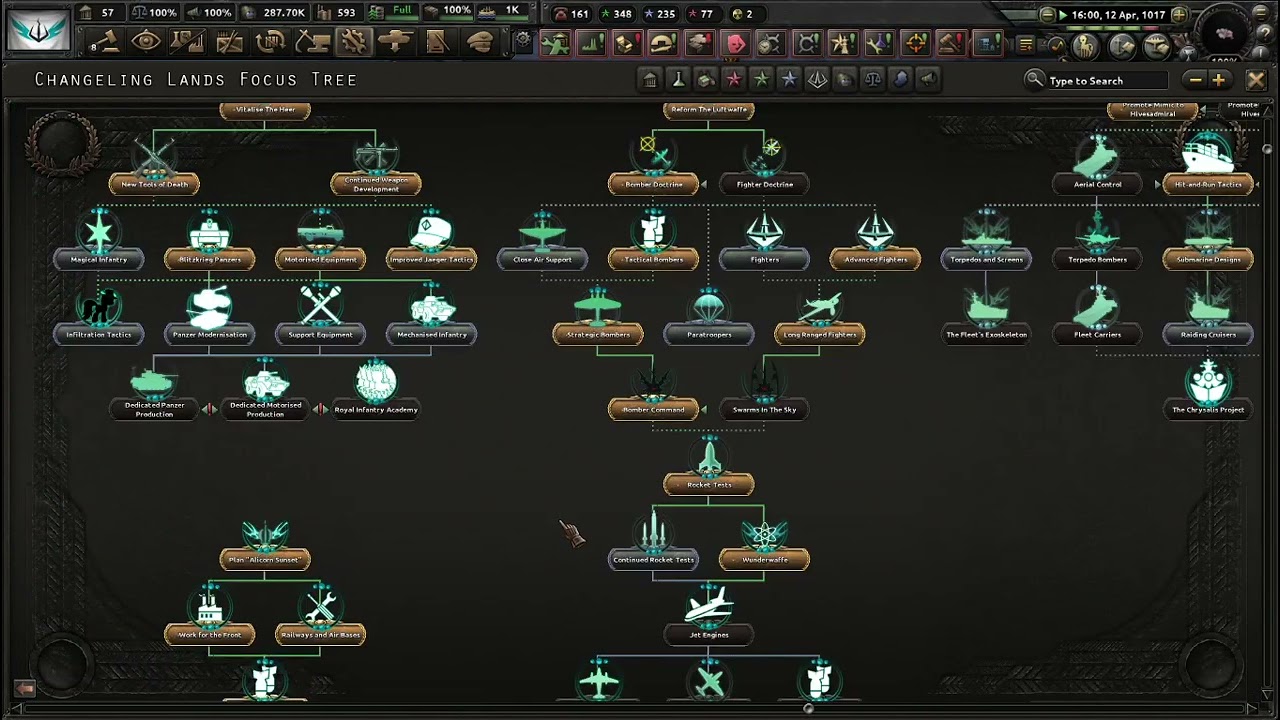
Task: Click the manpower counter showing 287.70K
Action: pyautogui.click(x=275, y=12)
